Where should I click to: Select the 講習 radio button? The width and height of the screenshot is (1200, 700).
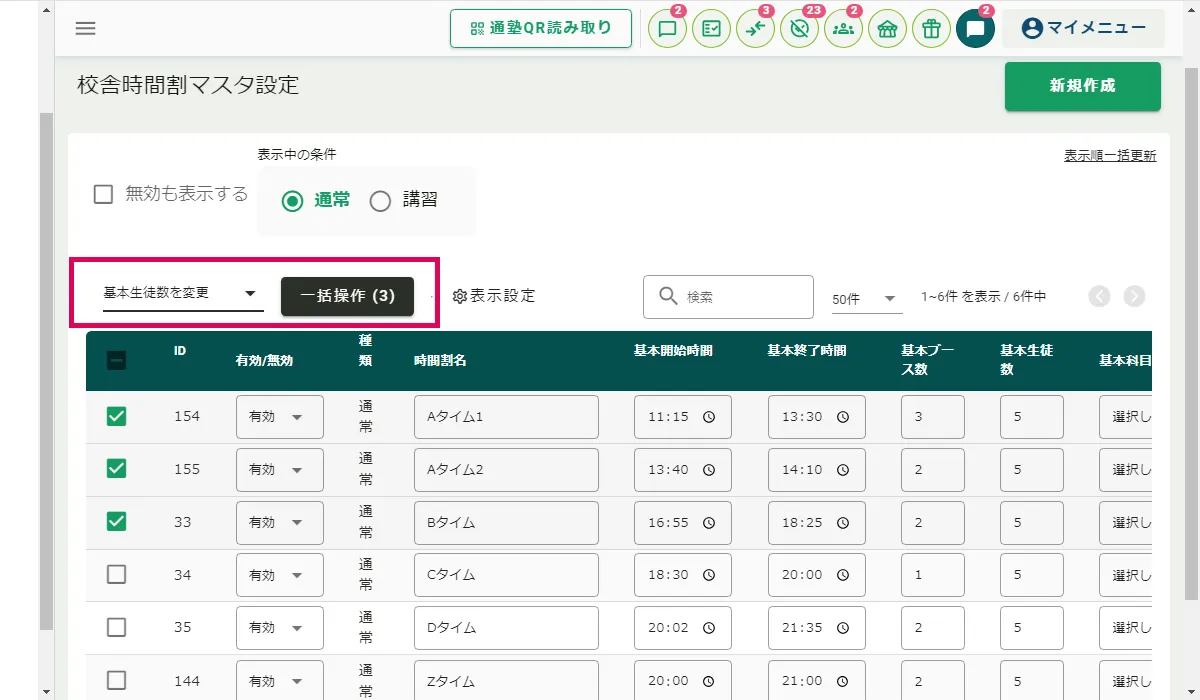[x=380, y=201]
